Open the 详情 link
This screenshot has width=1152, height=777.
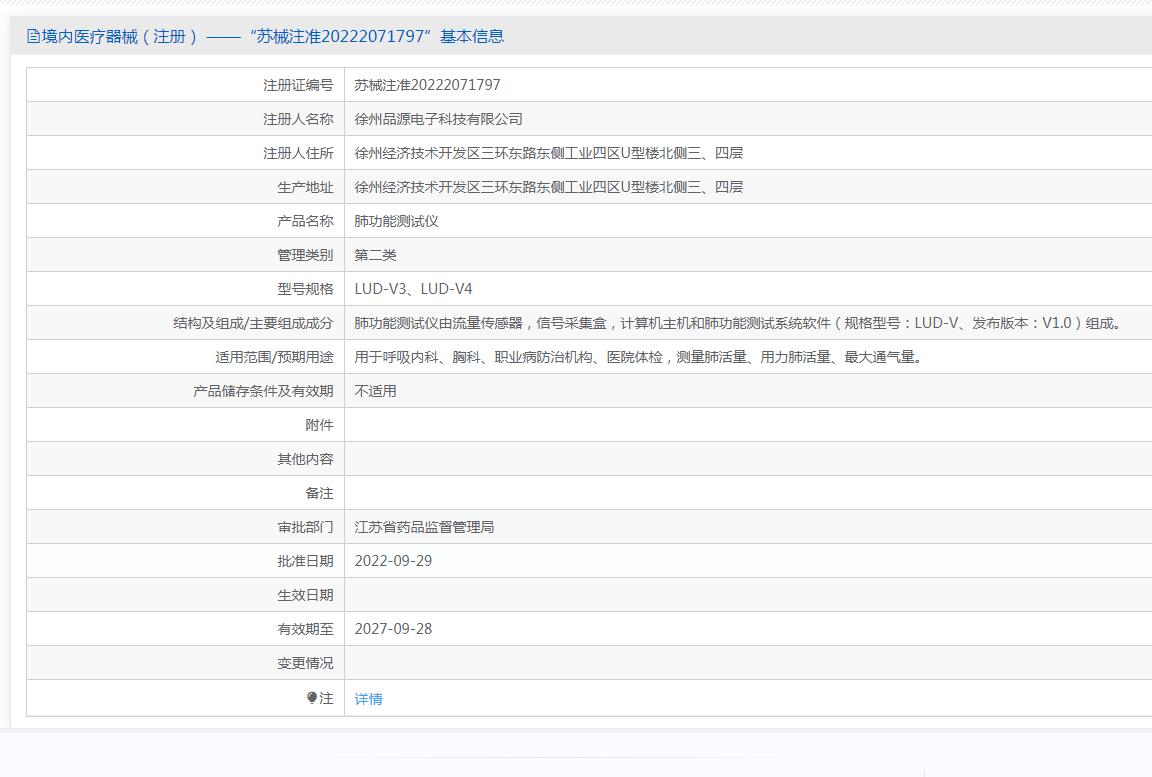pyautogui.click(x=368, y=699)
